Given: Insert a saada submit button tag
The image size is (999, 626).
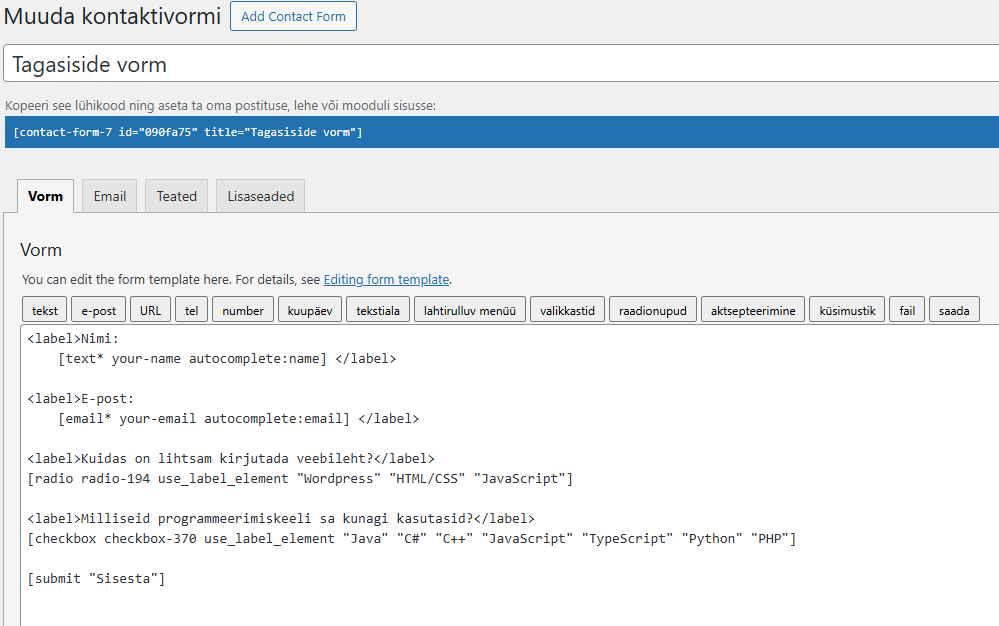Looking at the screenshot, I should [954, 311].
